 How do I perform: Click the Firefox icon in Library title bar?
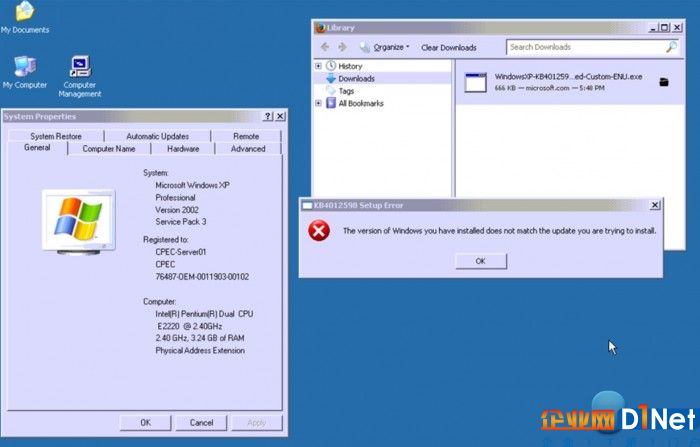[320, 28]
